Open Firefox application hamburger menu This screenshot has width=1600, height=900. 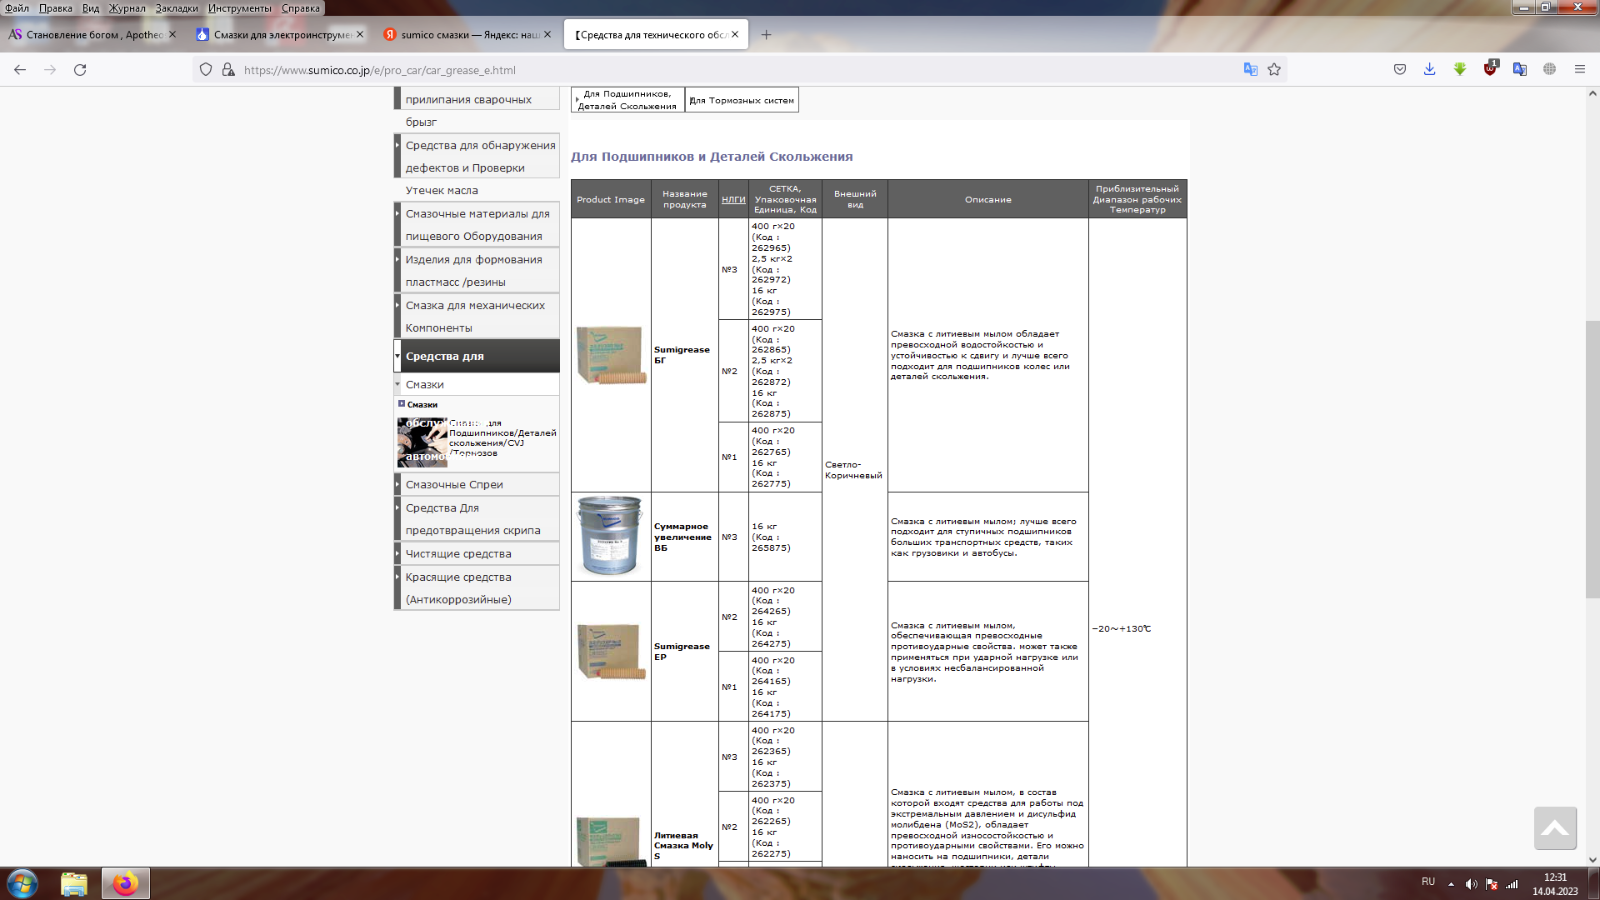click(1580, 69)
